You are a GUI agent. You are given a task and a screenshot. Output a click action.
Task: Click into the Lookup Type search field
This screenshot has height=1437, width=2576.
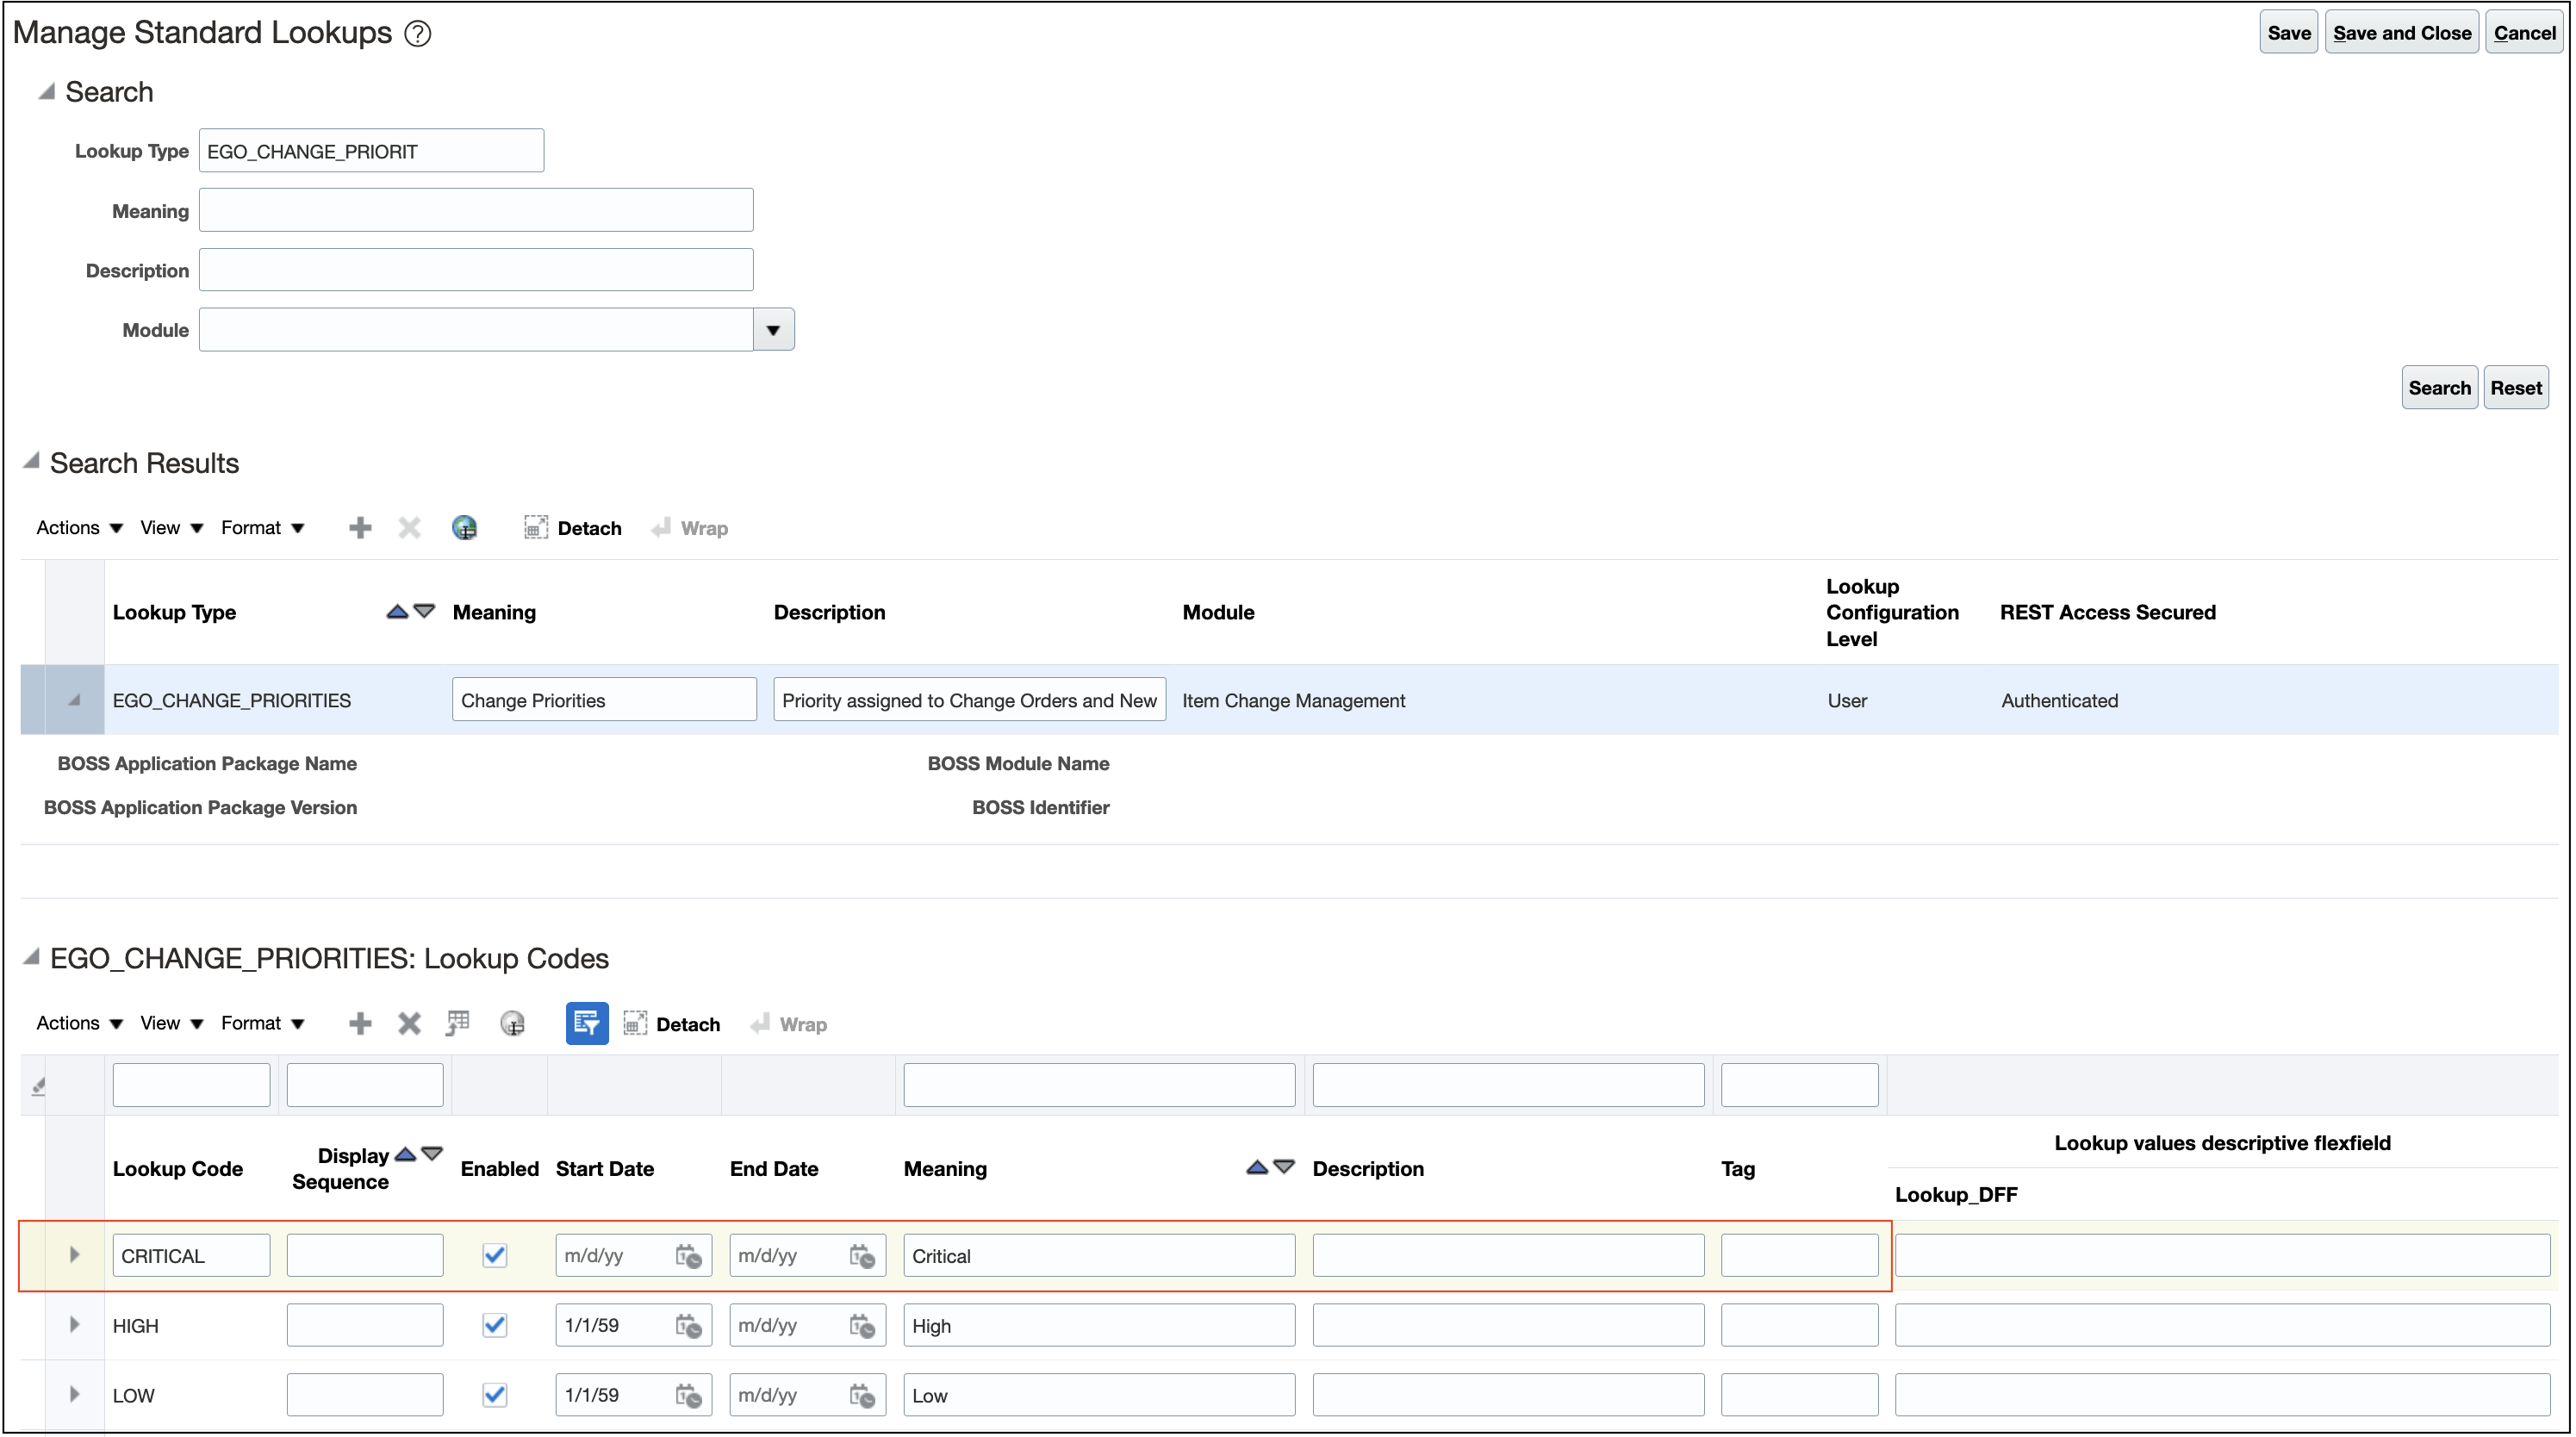pyautogui.click(x=371, y=152)
